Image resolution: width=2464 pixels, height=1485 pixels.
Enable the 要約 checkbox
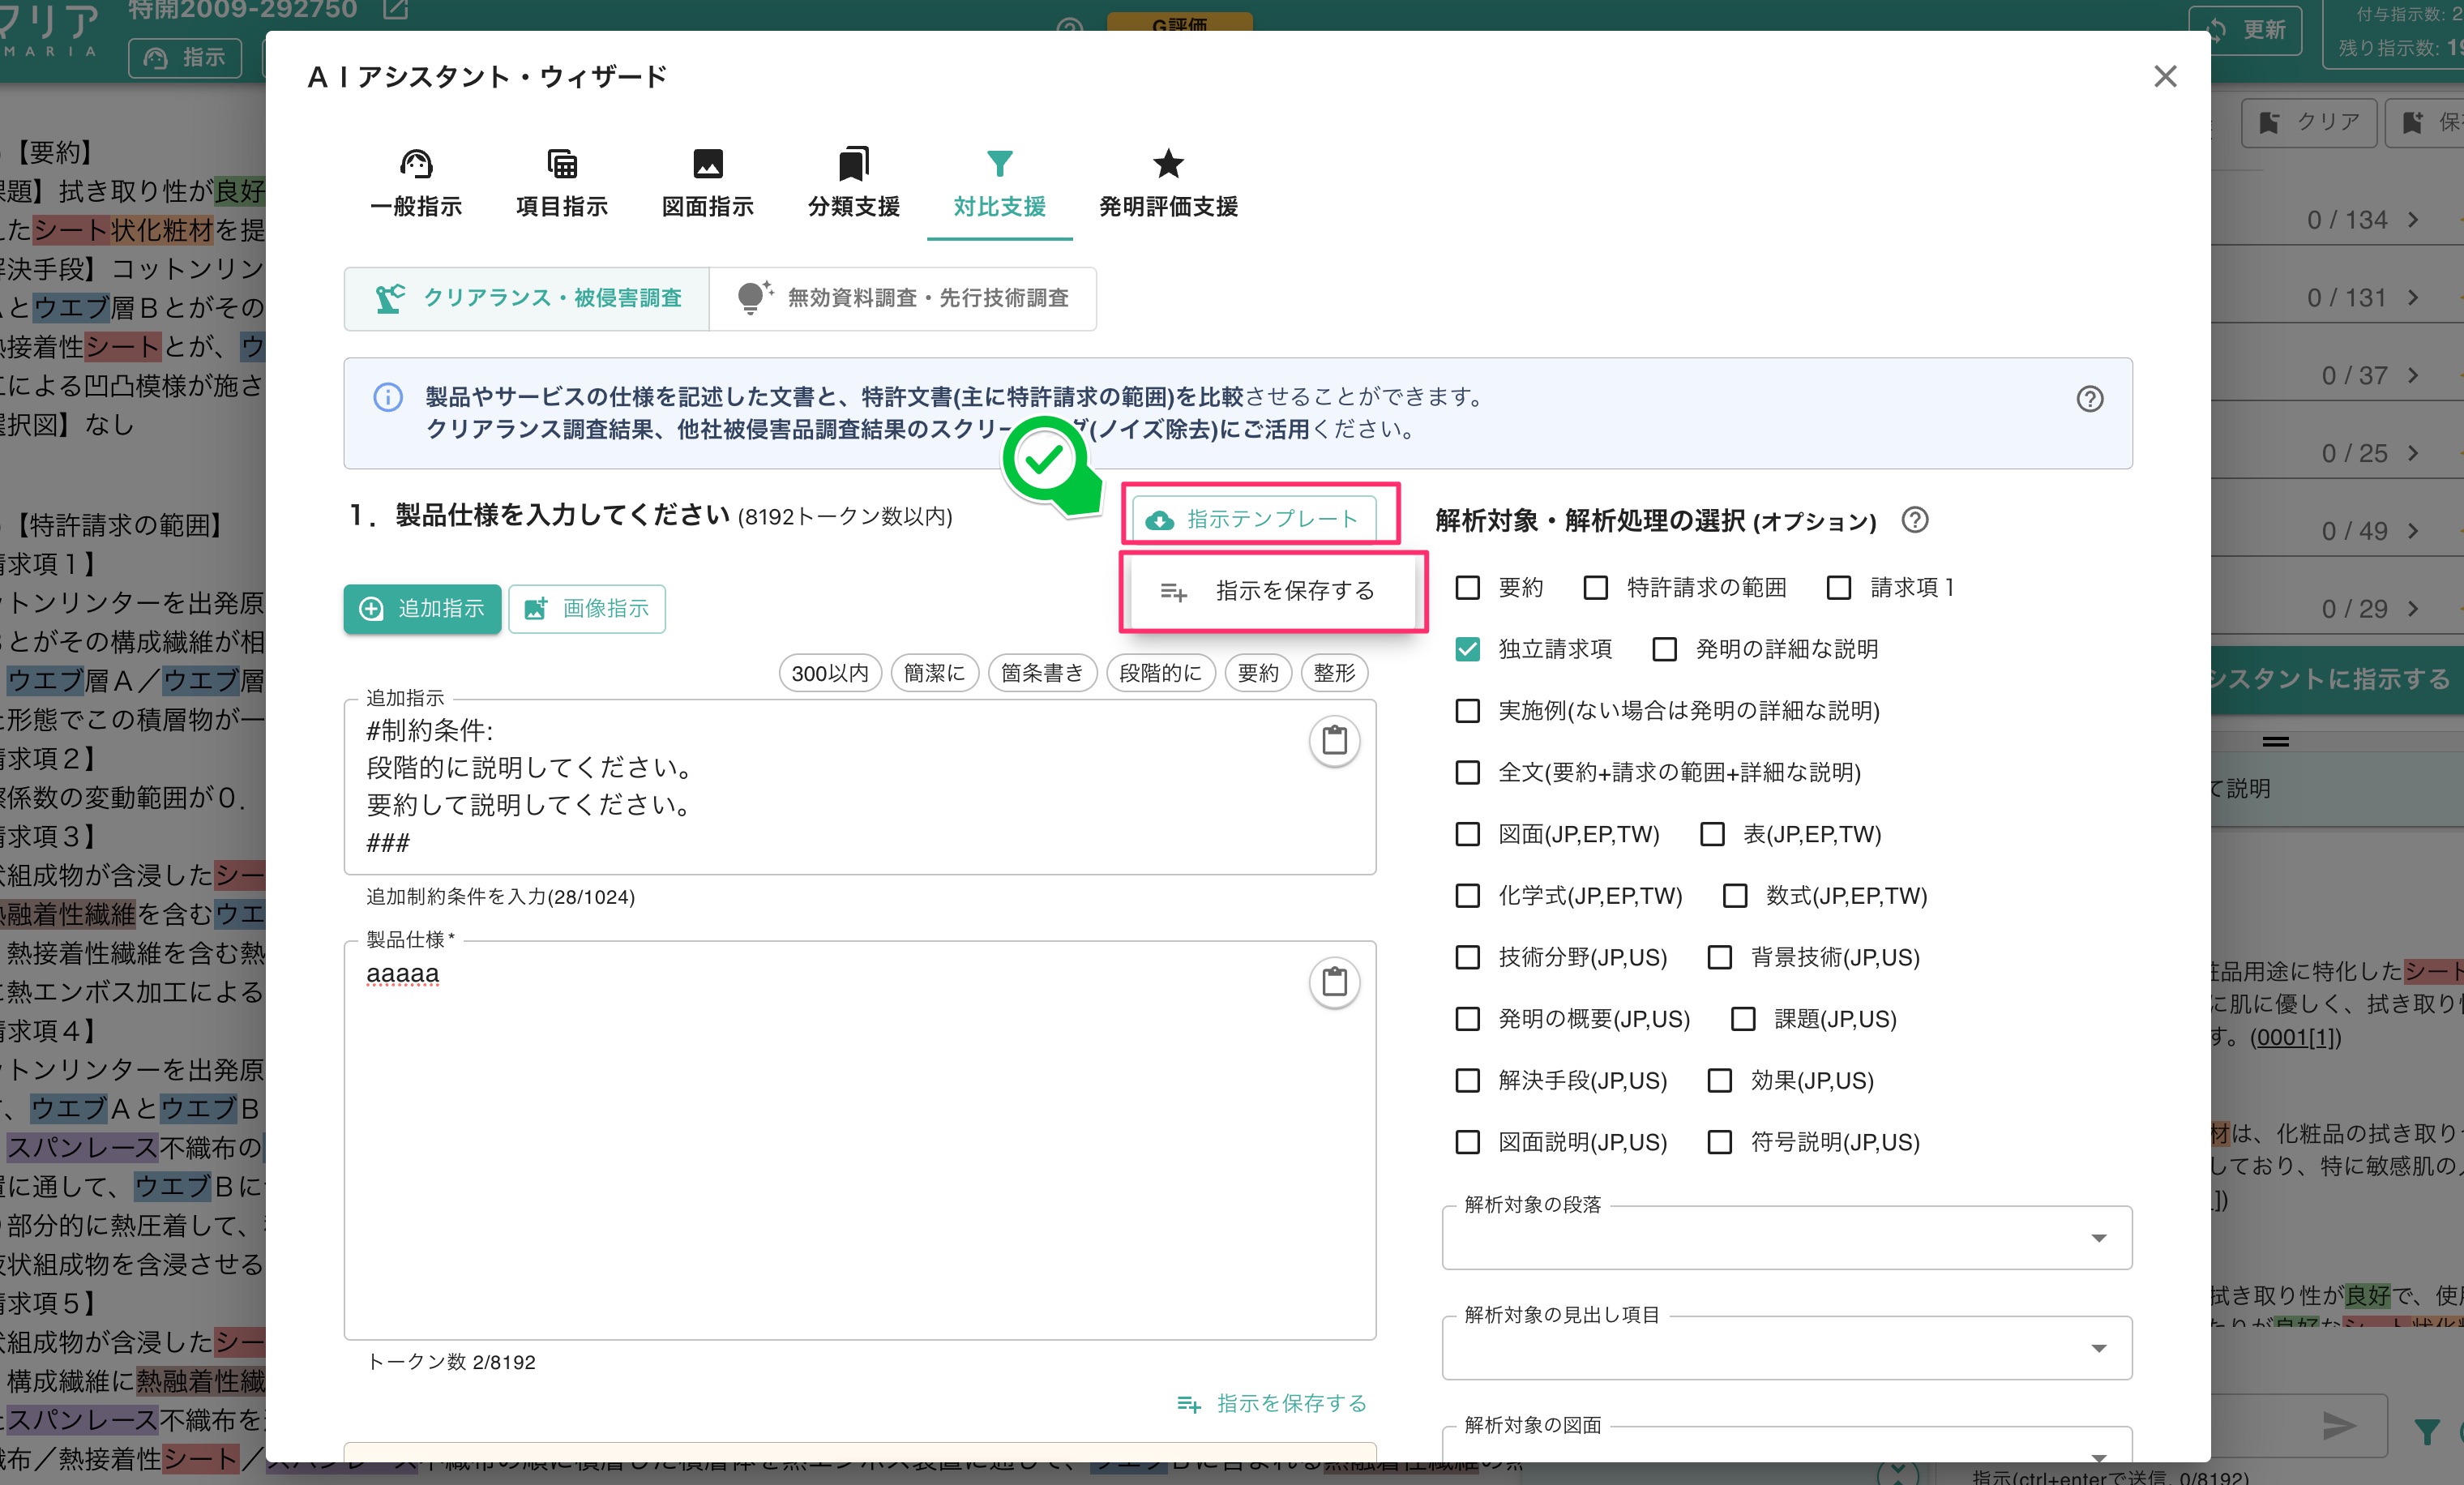tap(1467, 588)
